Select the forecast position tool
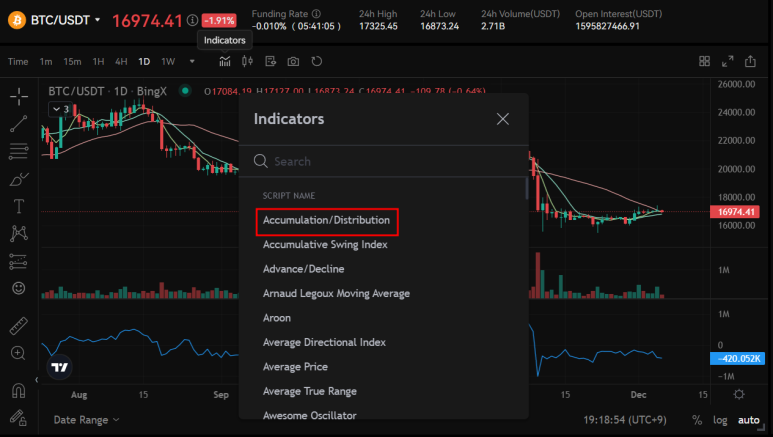773x437 pixels. pyautogui.click(x=18, y=261)
